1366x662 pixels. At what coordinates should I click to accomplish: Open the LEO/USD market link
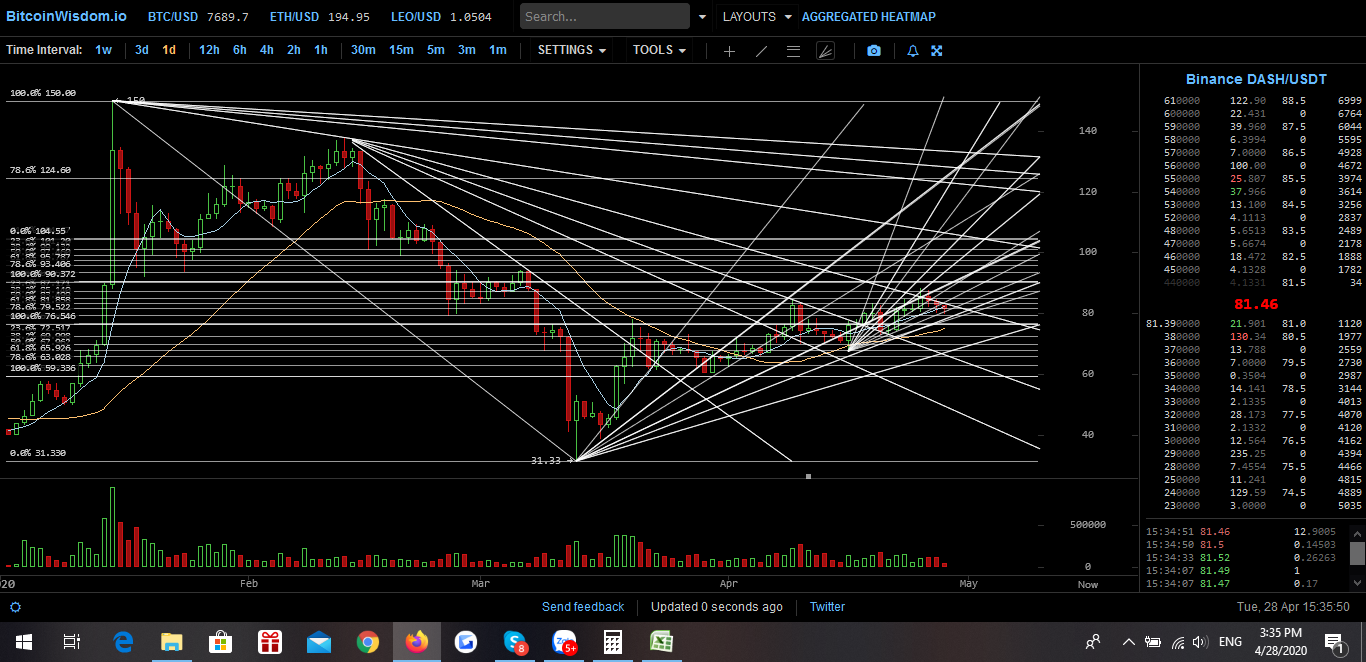coord(416,17)
